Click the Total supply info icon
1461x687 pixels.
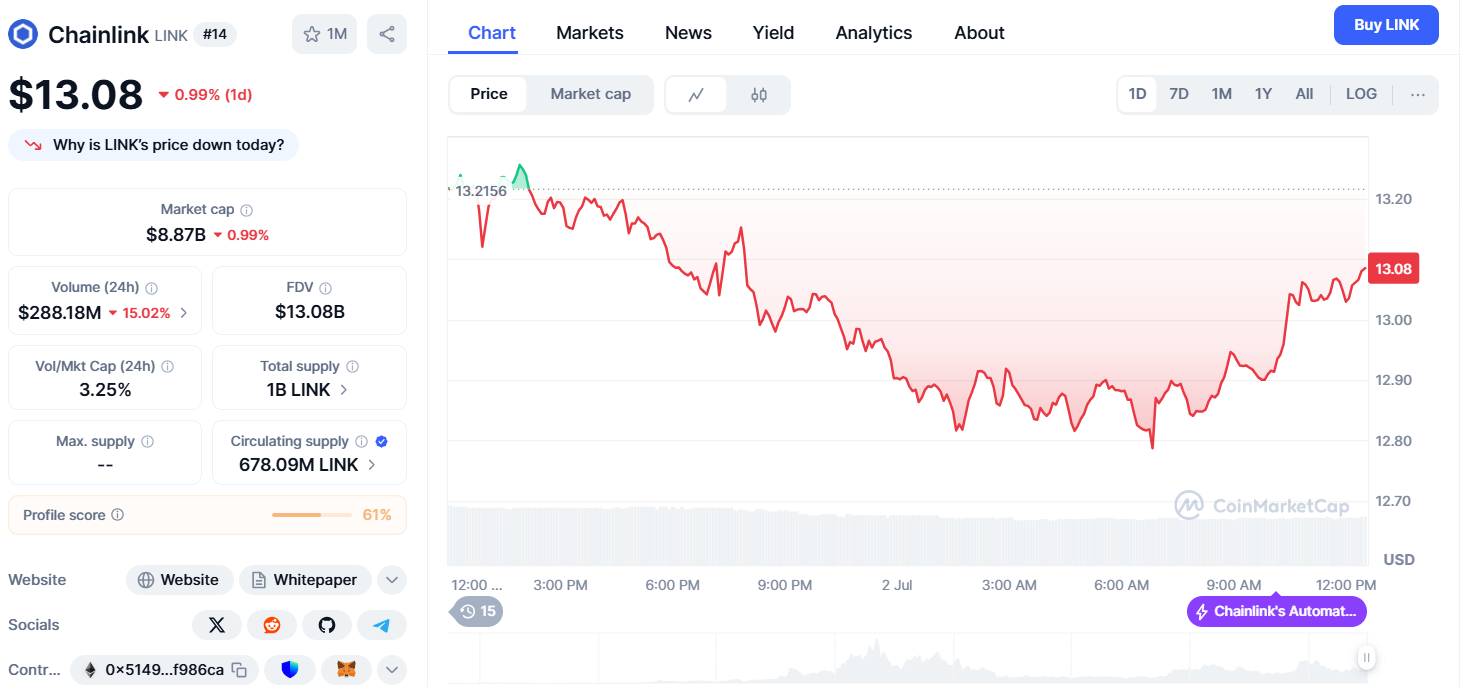coord(352,367)
